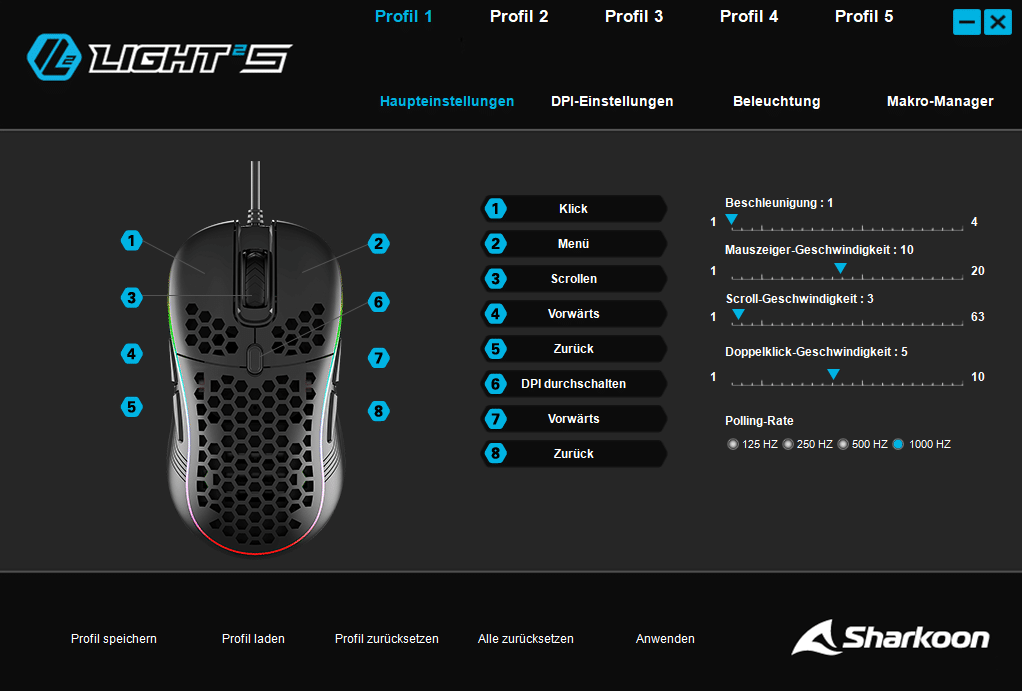Click the Anwenden button
Viewport: 1022px width, 691px height.
point(665,639)
